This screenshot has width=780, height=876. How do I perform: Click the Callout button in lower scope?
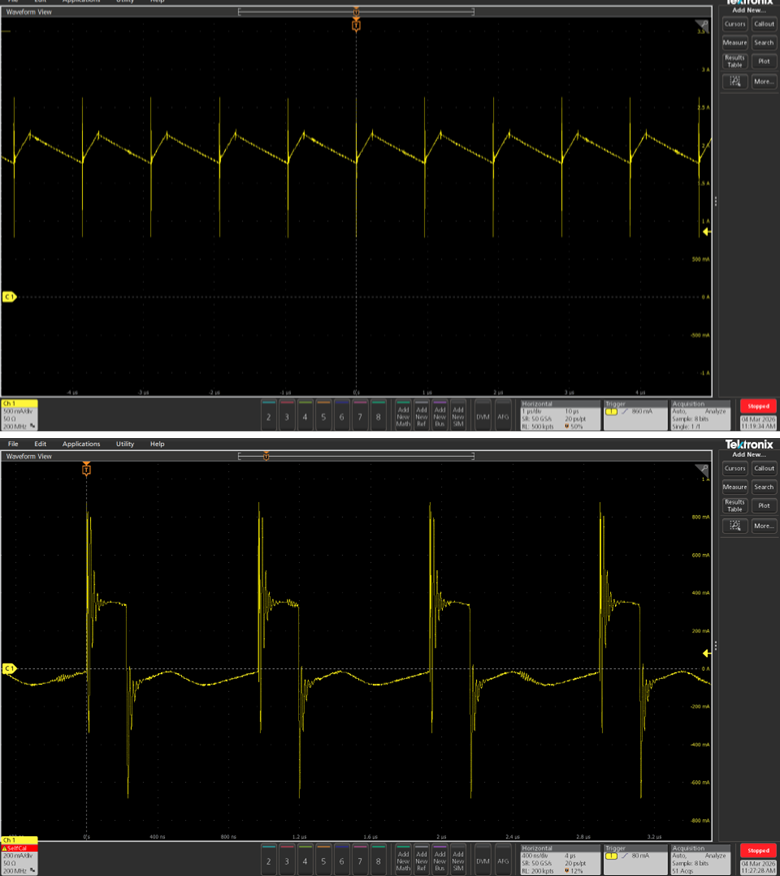(764, 468)
